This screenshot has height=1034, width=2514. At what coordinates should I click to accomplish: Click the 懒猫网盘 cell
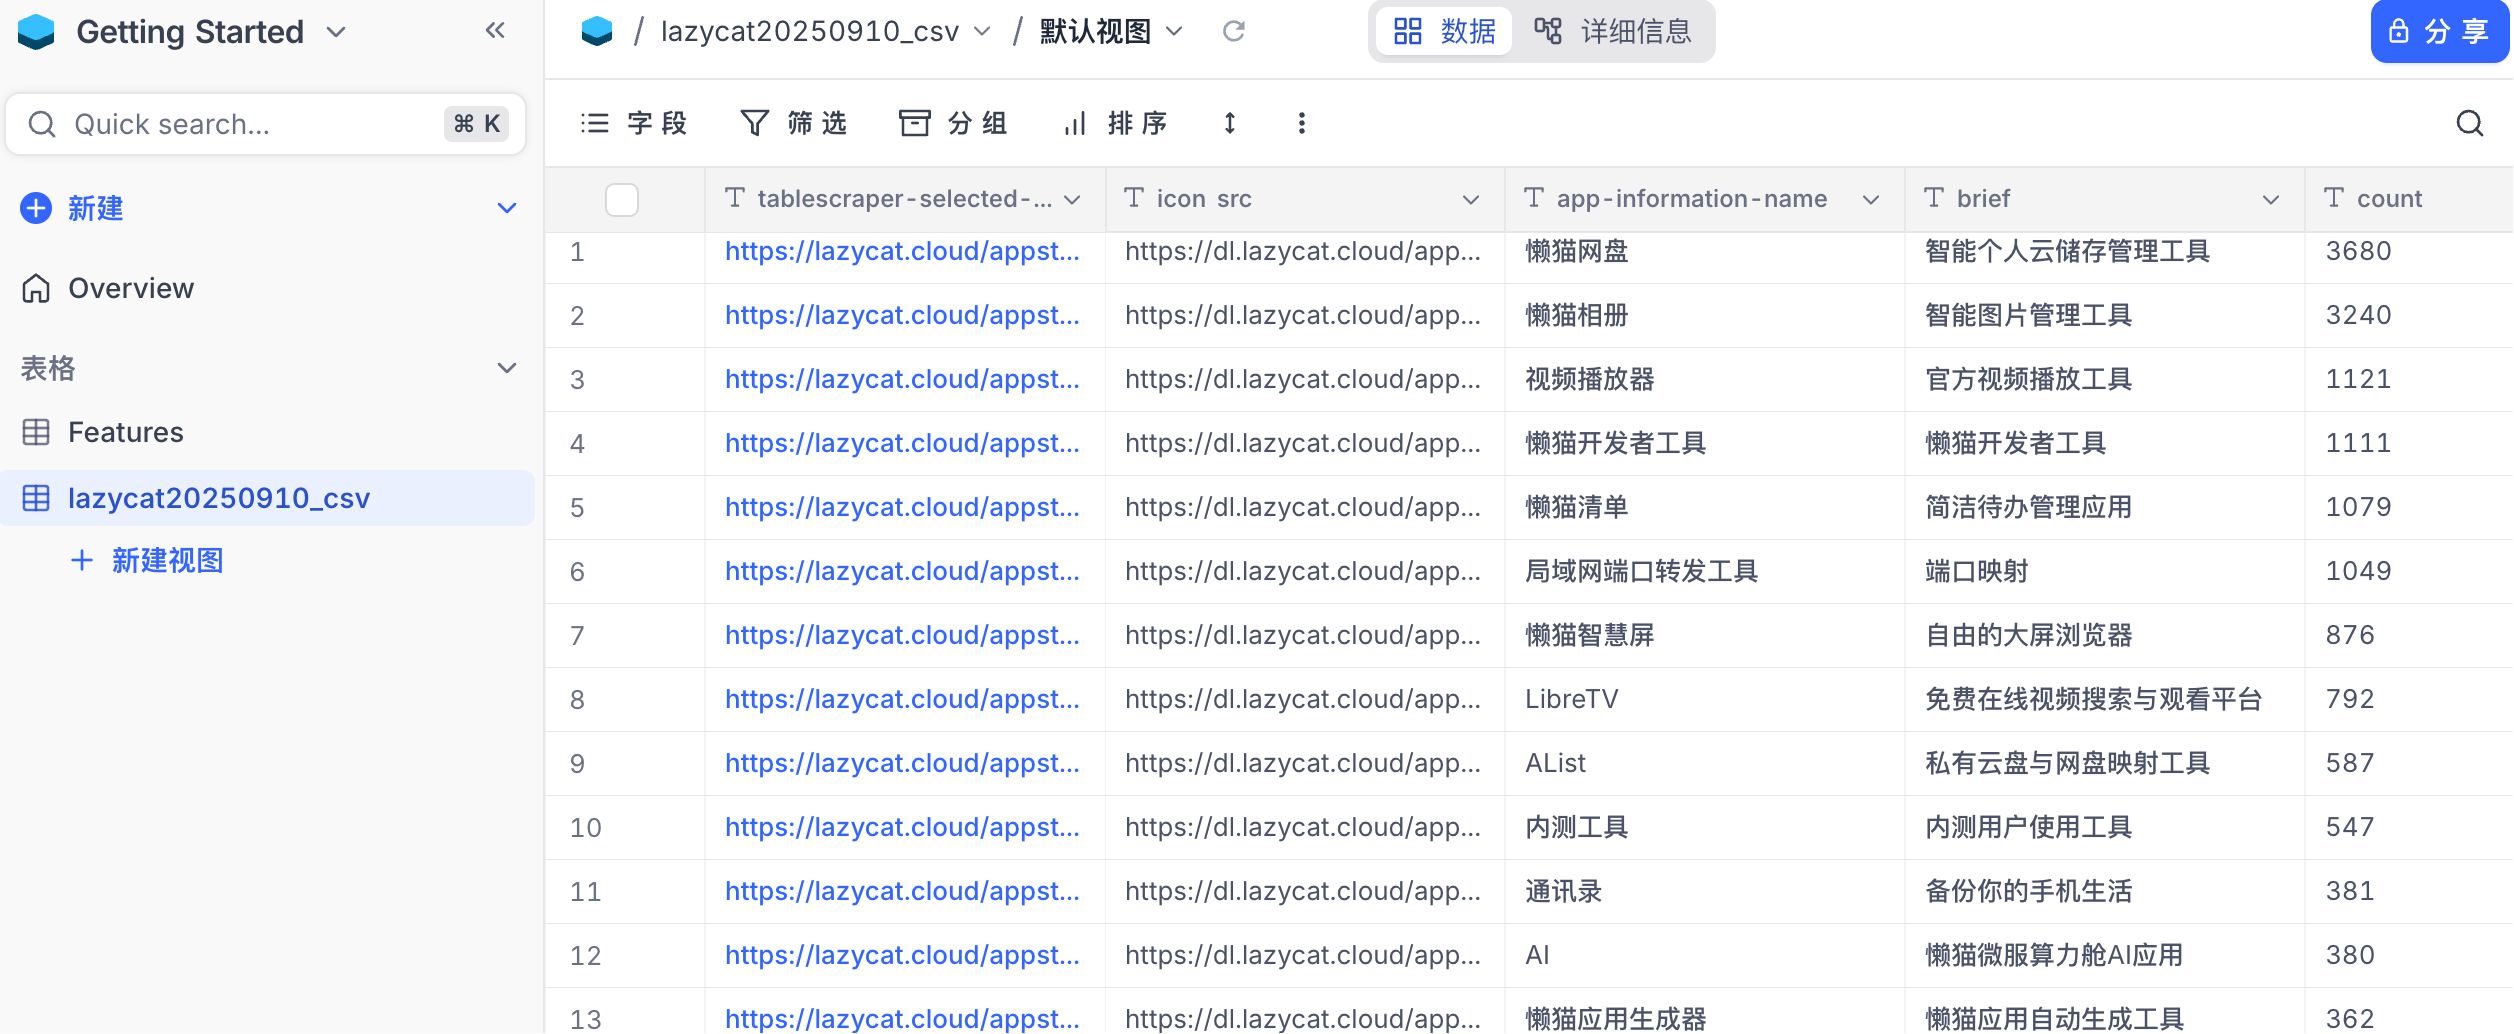[x=1705, y=251]
